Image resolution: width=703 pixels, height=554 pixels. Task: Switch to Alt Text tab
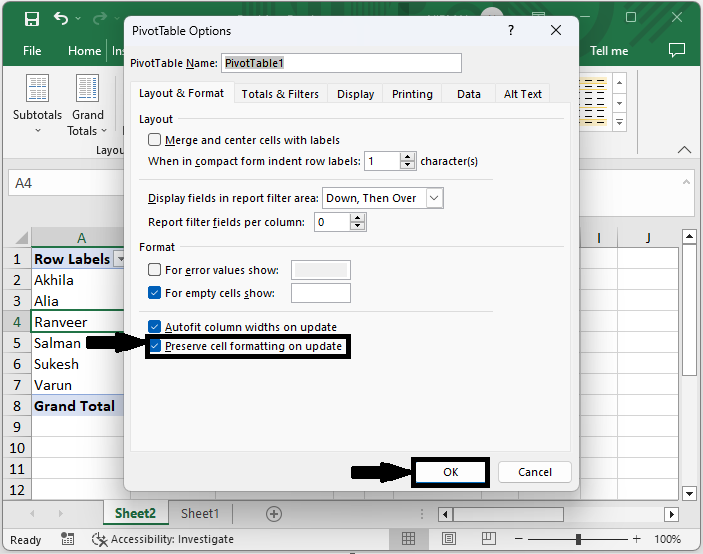point(523,94)
